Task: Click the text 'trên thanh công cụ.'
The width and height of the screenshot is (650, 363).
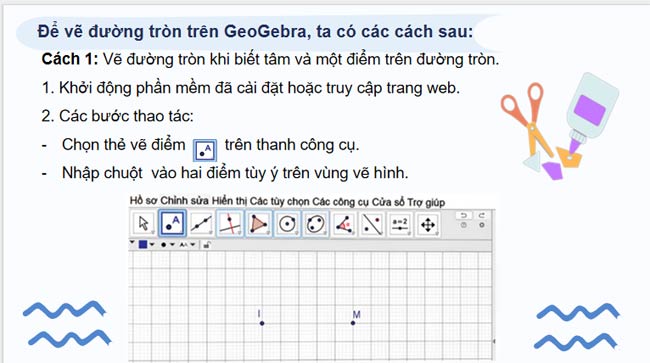Action: coord(292,145)
